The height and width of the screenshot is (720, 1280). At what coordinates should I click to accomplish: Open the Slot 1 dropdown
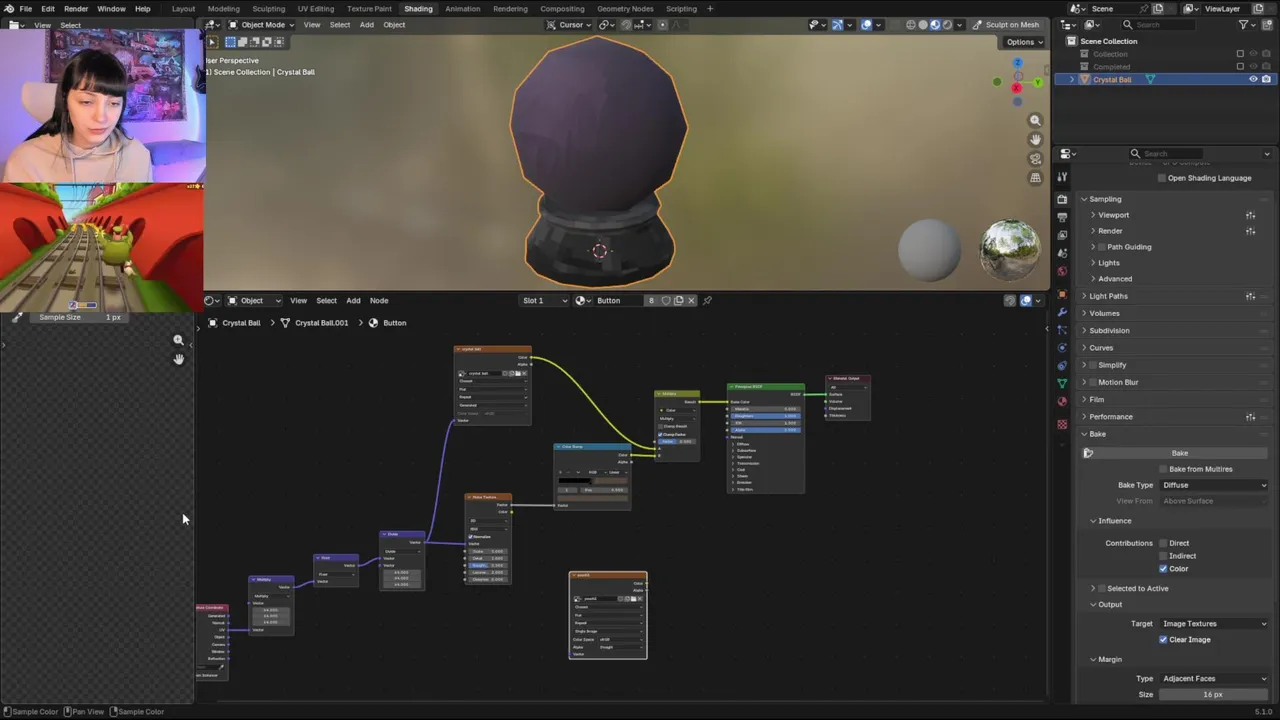pos(545,300)
